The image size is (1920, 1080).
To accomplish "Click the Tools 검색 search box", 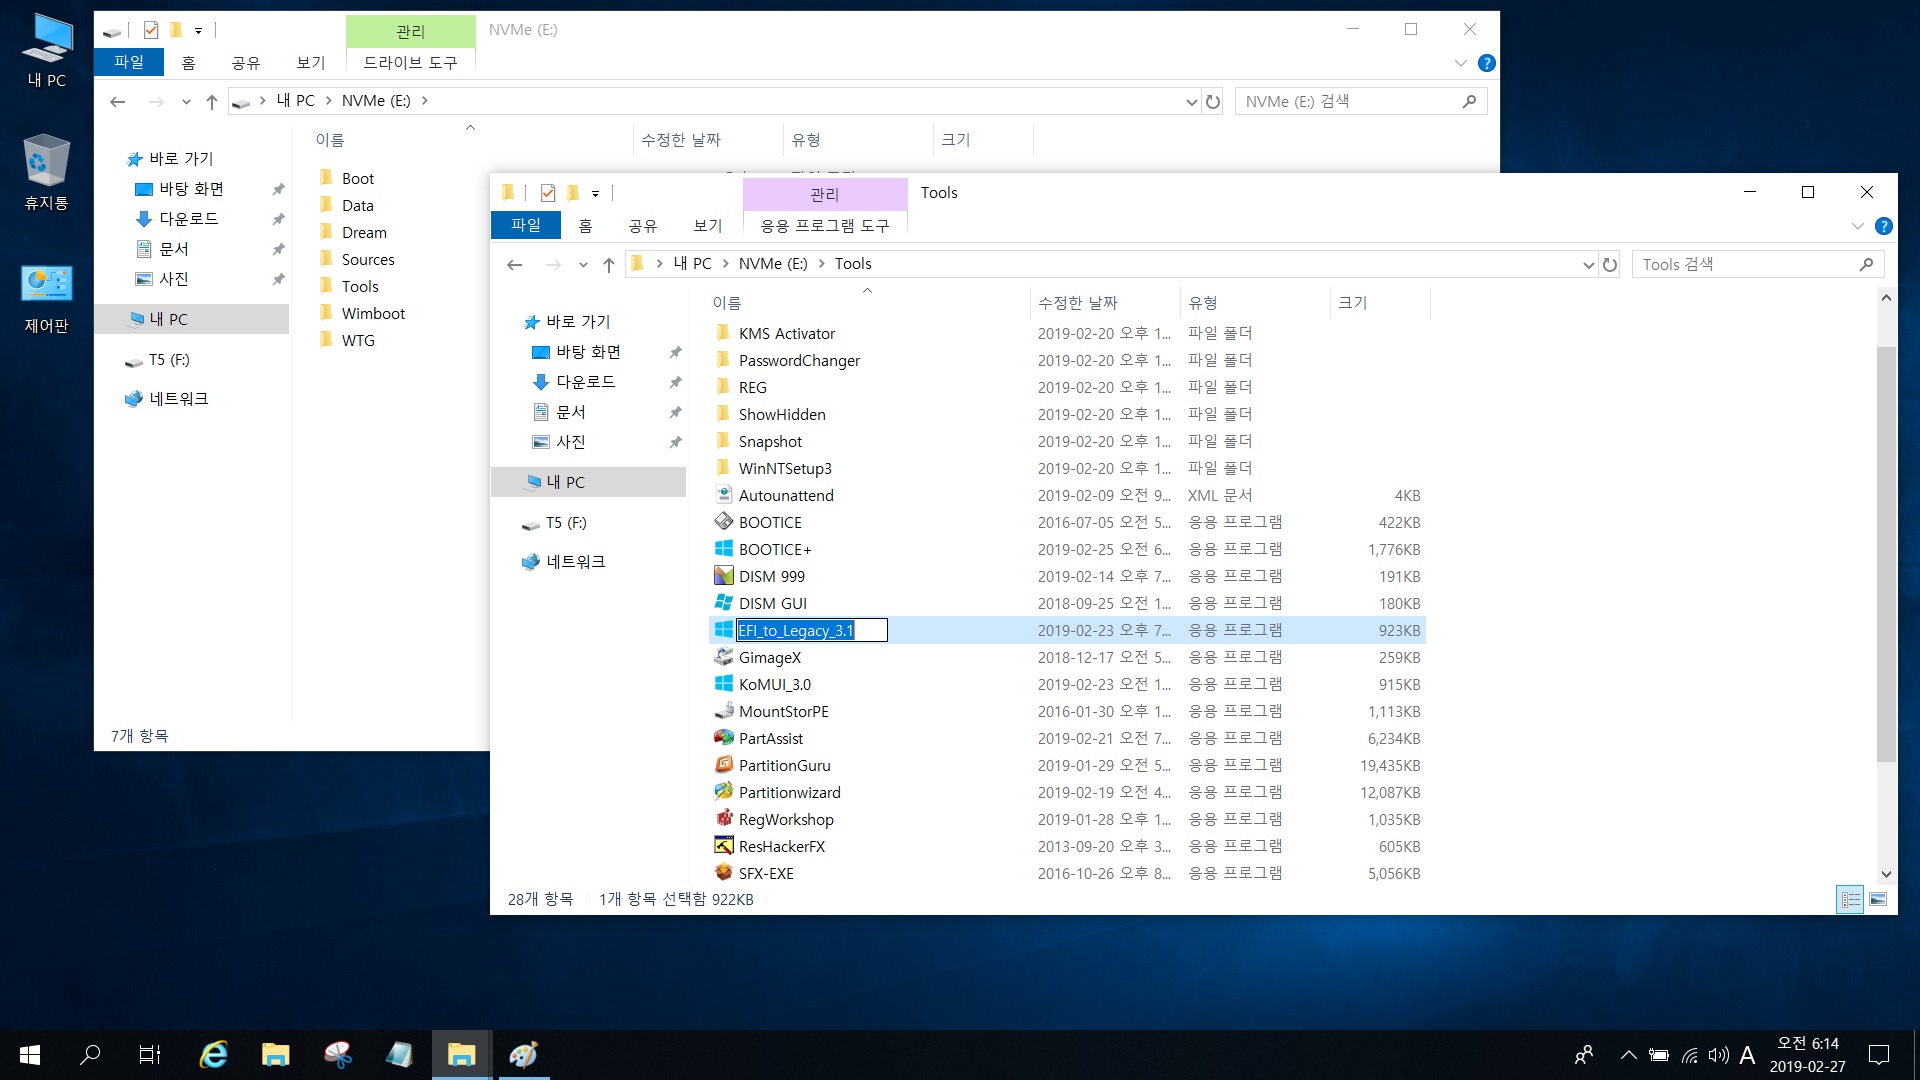I will 1757,264.
